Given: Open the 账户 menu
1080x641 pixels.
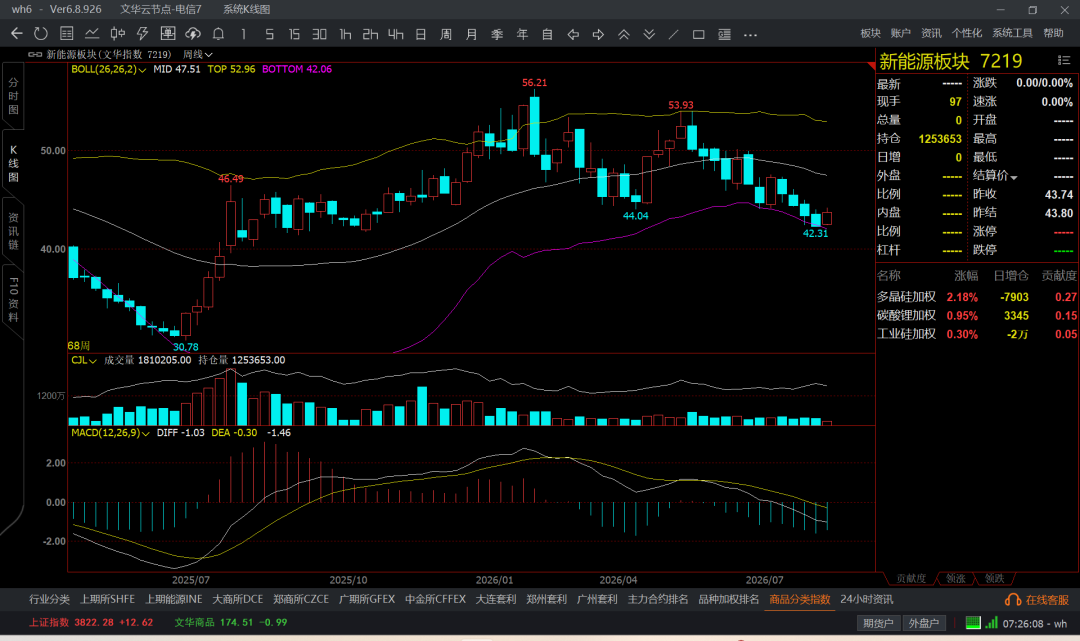Looking at the screenshot, I should click(x=900, y=33).
